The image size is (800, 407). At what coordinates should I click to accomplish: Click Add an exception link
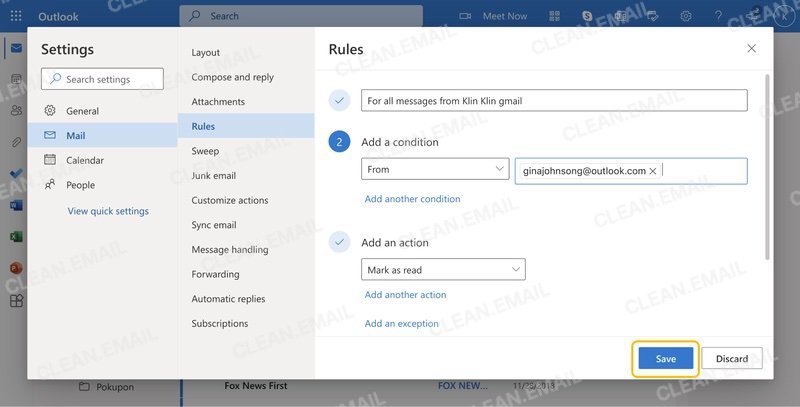point(401,324)
